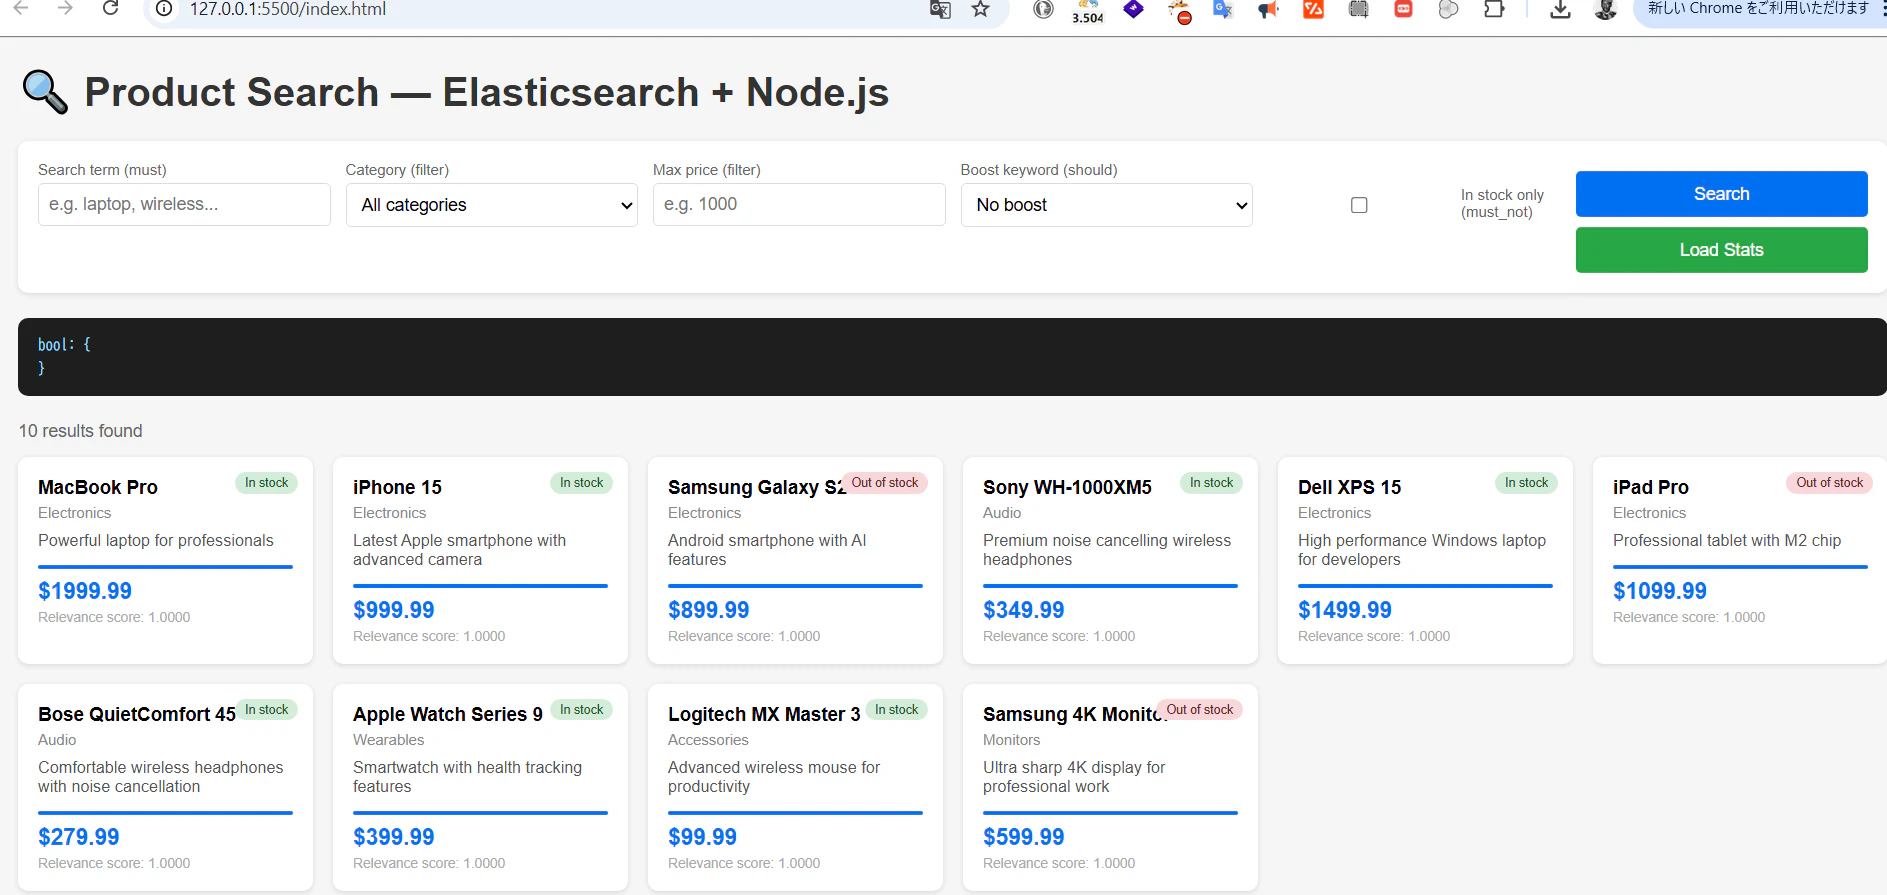Reload the page with the refresh icon

(111, 8)
